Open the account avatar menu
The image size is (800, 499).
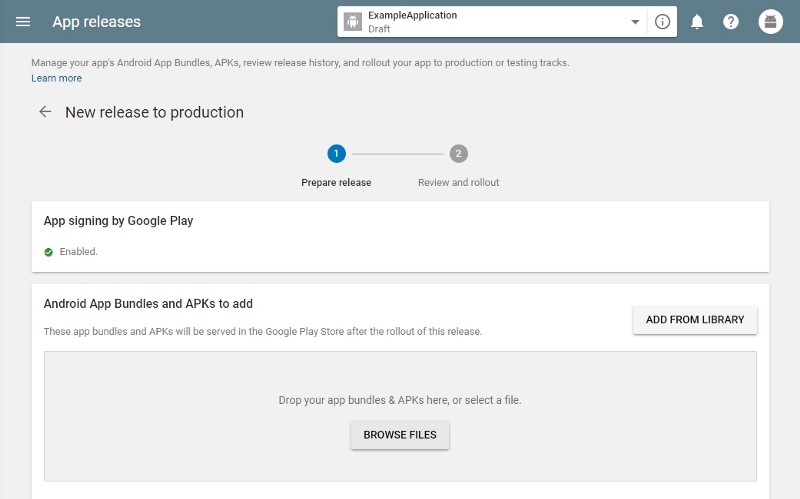[770, 22]
